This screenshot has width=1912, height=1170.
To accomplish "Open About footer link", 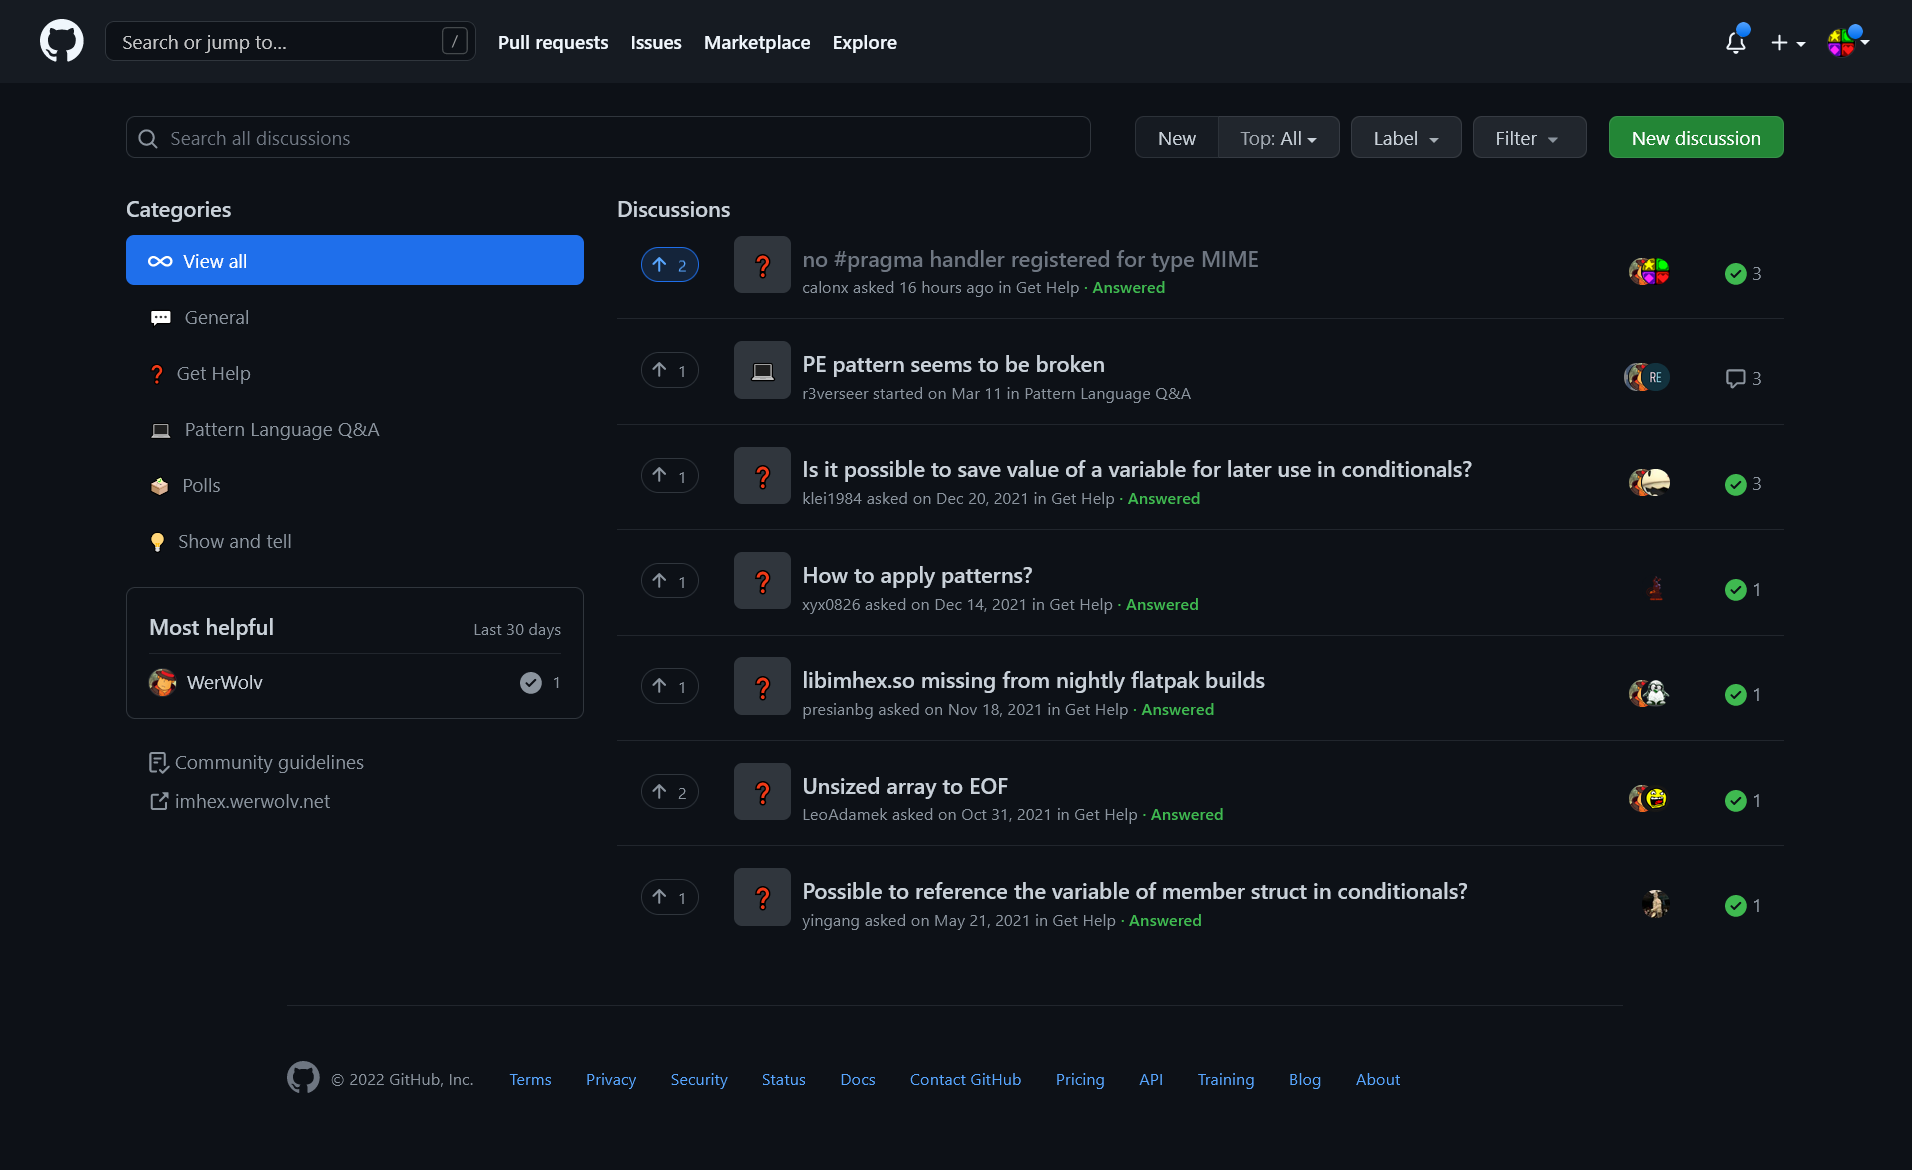I will 1378,1079.
